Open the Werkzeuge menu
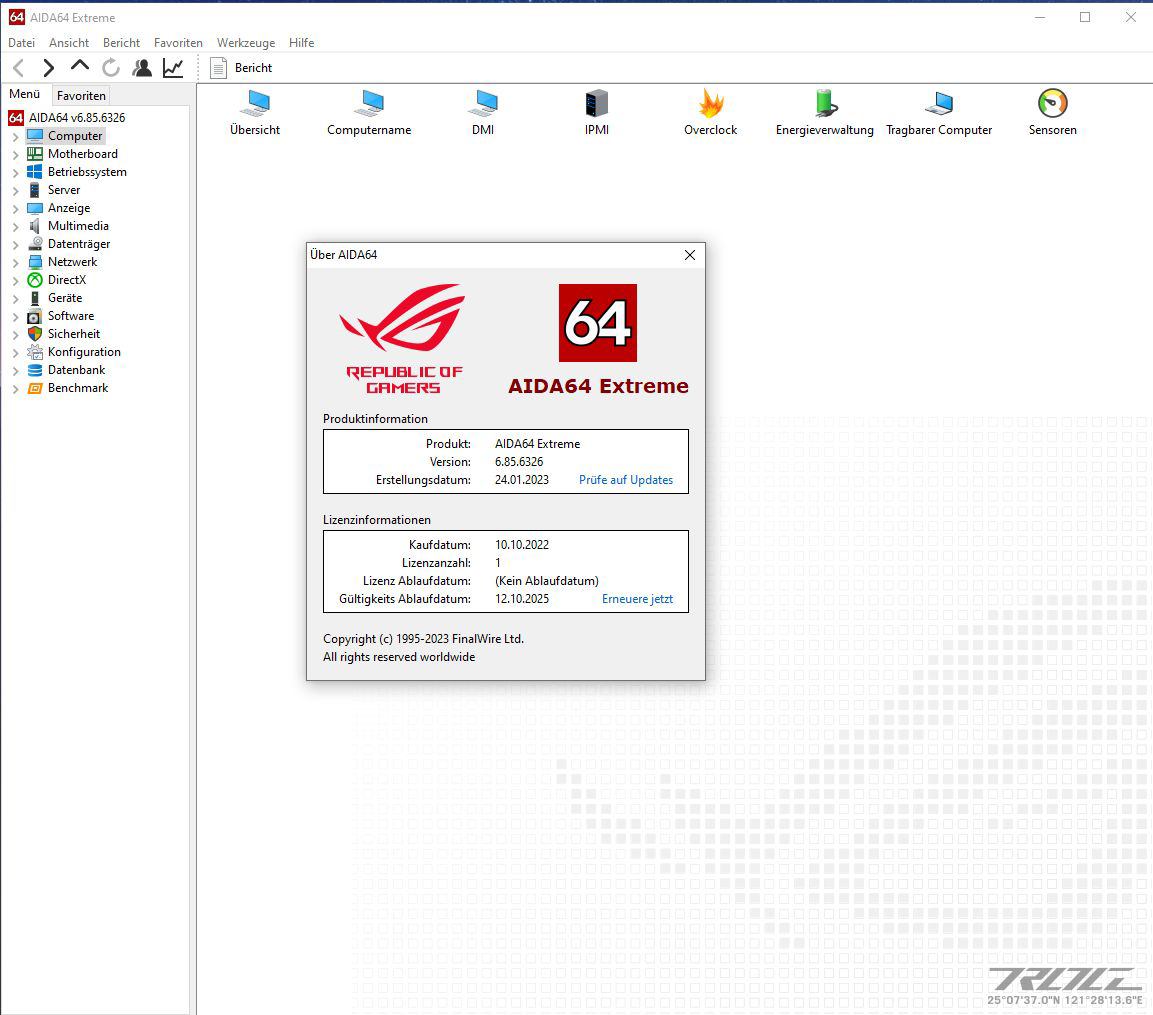 [x=245, y=42]
